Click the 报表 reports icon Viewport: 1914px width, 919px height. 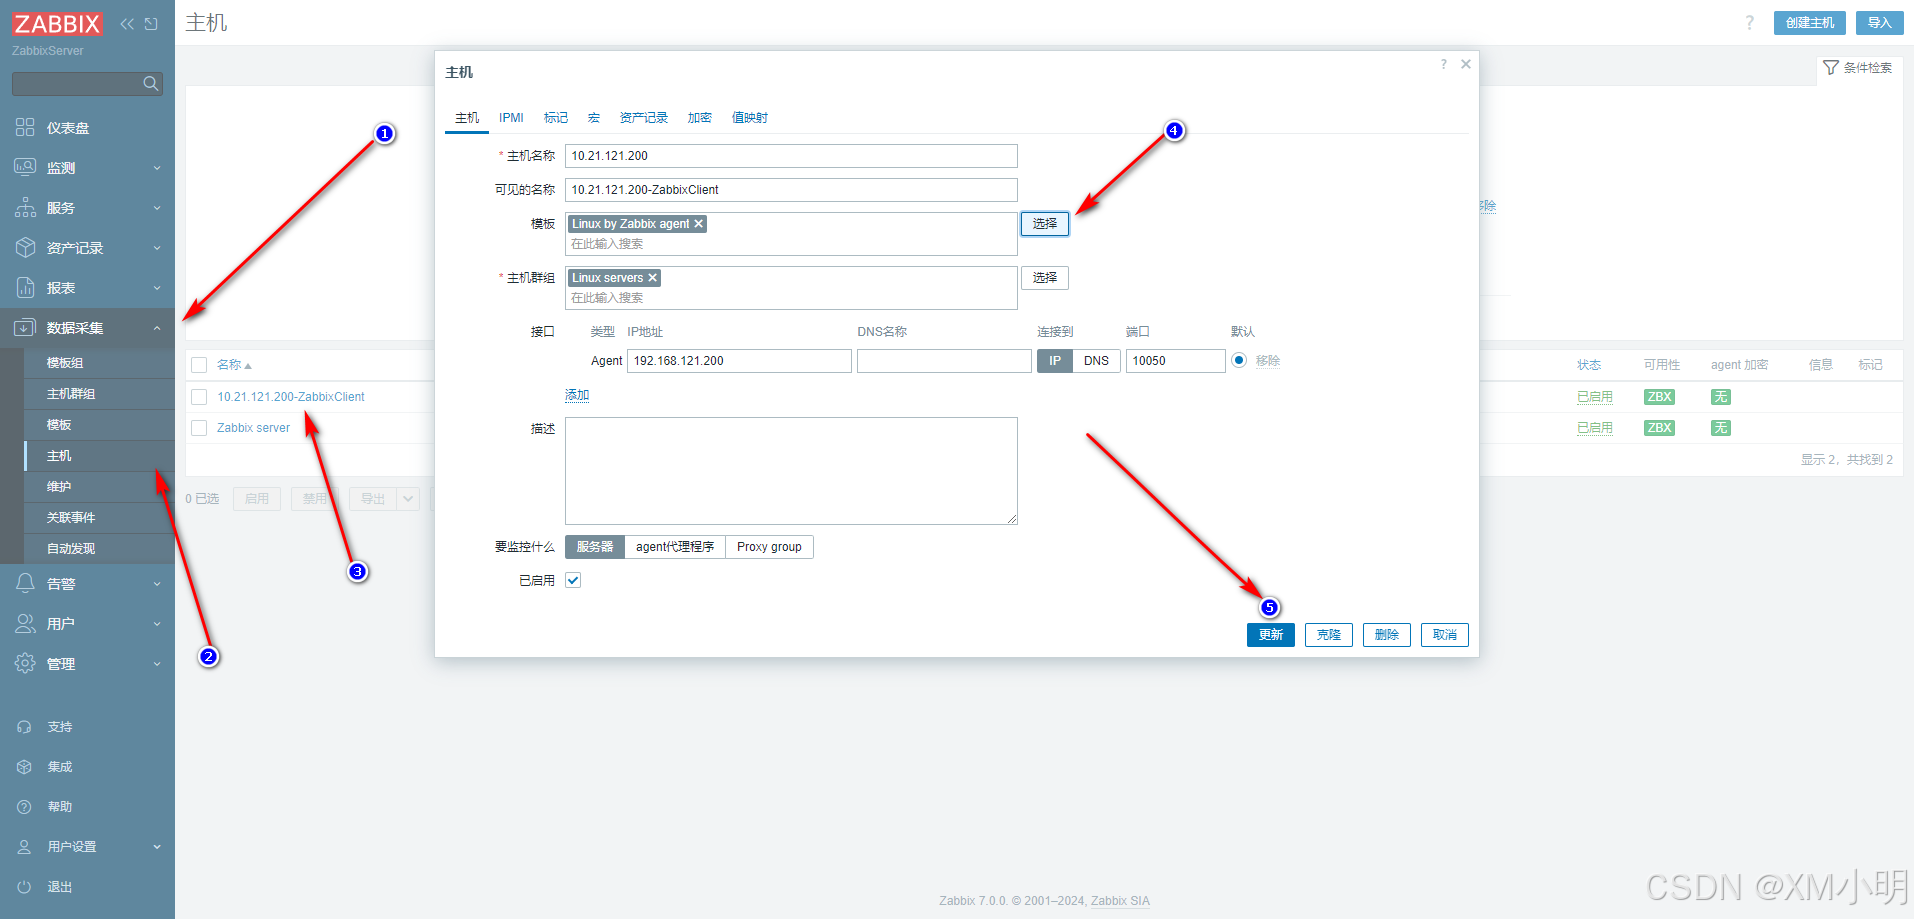click(25, 287)
